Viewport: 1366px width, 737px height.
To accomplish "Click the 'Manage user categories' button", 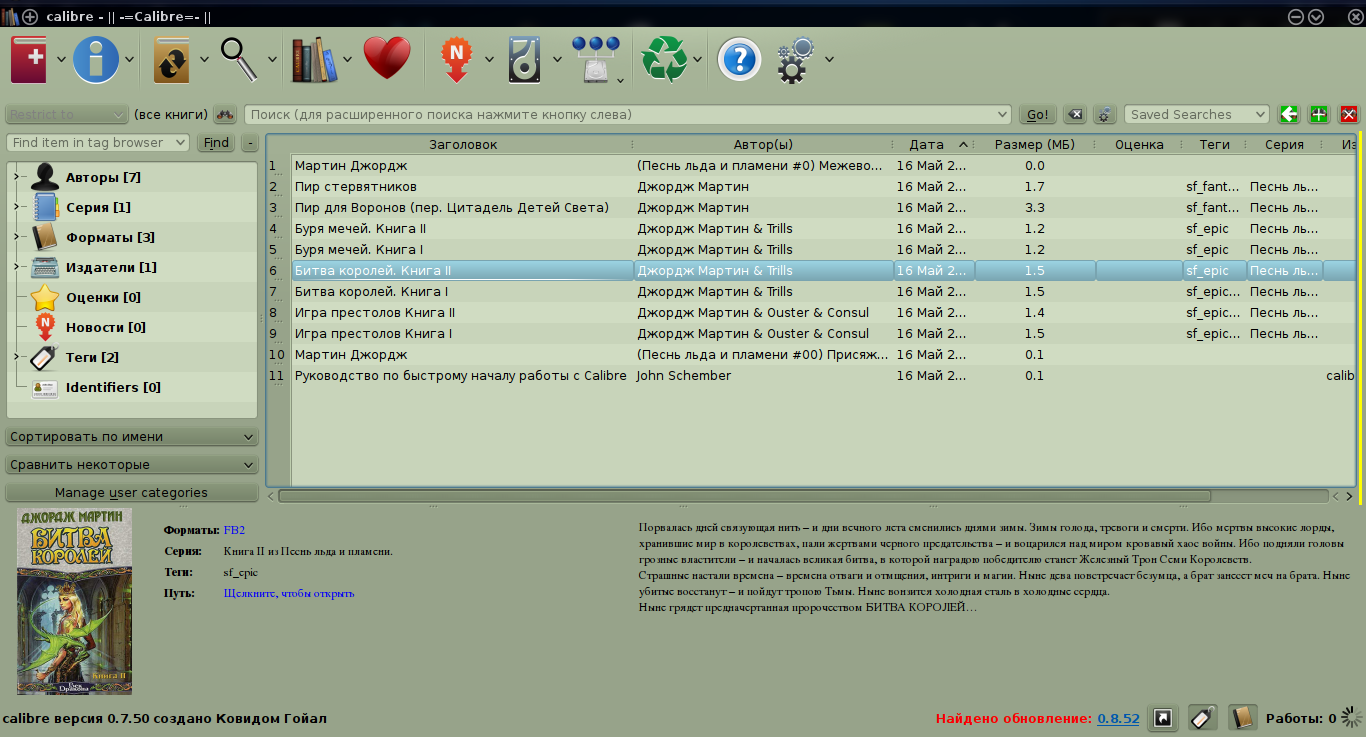I will [x=132, y=493].
